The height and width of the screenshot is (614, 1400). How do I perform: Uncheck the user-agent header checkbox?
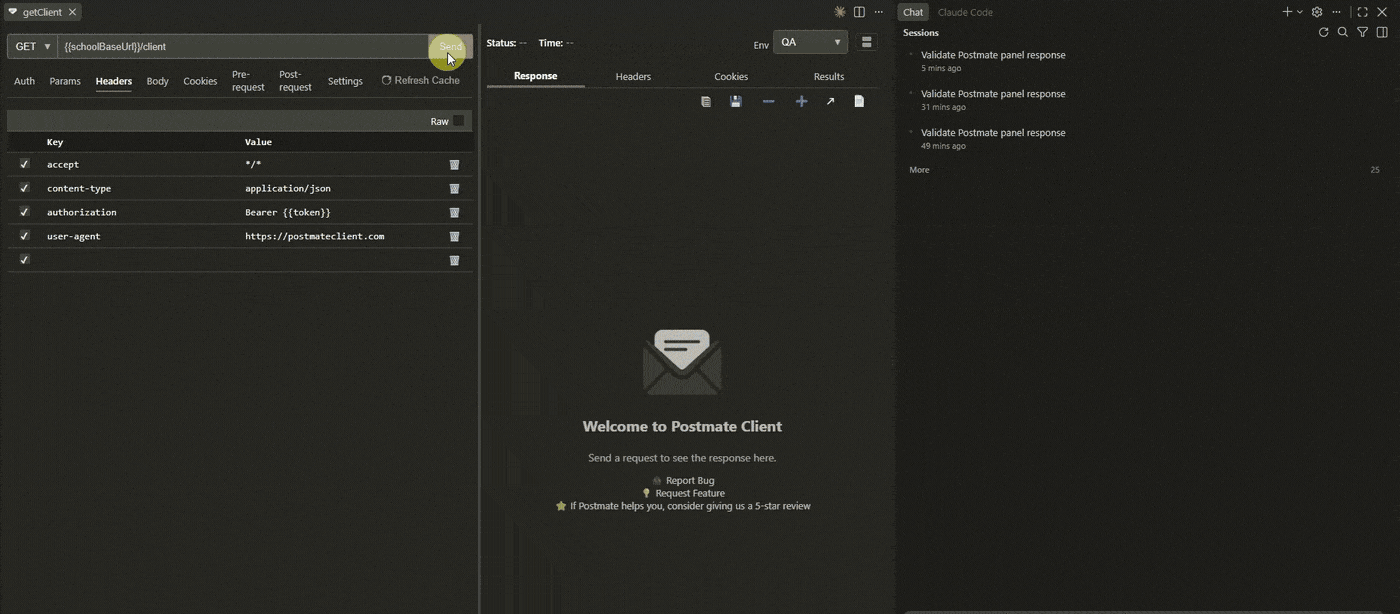24,236
